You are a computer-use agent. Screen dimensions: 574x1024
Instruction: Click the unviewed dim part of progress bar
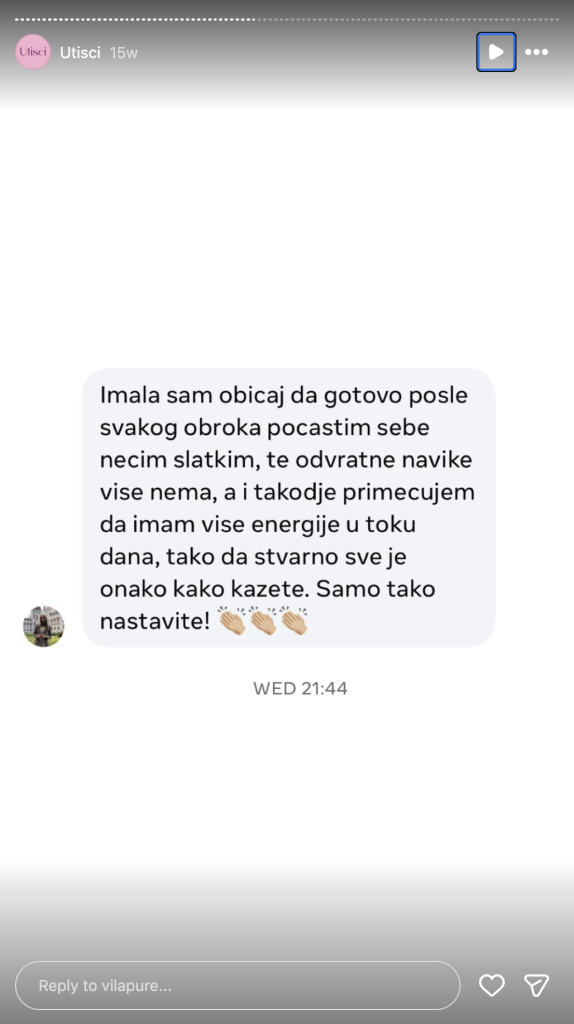coord(407,20)
